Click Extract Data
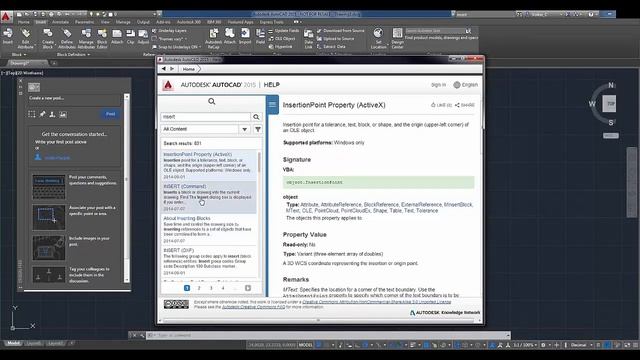The width and height of the screenshot is (640, 360). [331, 47]
